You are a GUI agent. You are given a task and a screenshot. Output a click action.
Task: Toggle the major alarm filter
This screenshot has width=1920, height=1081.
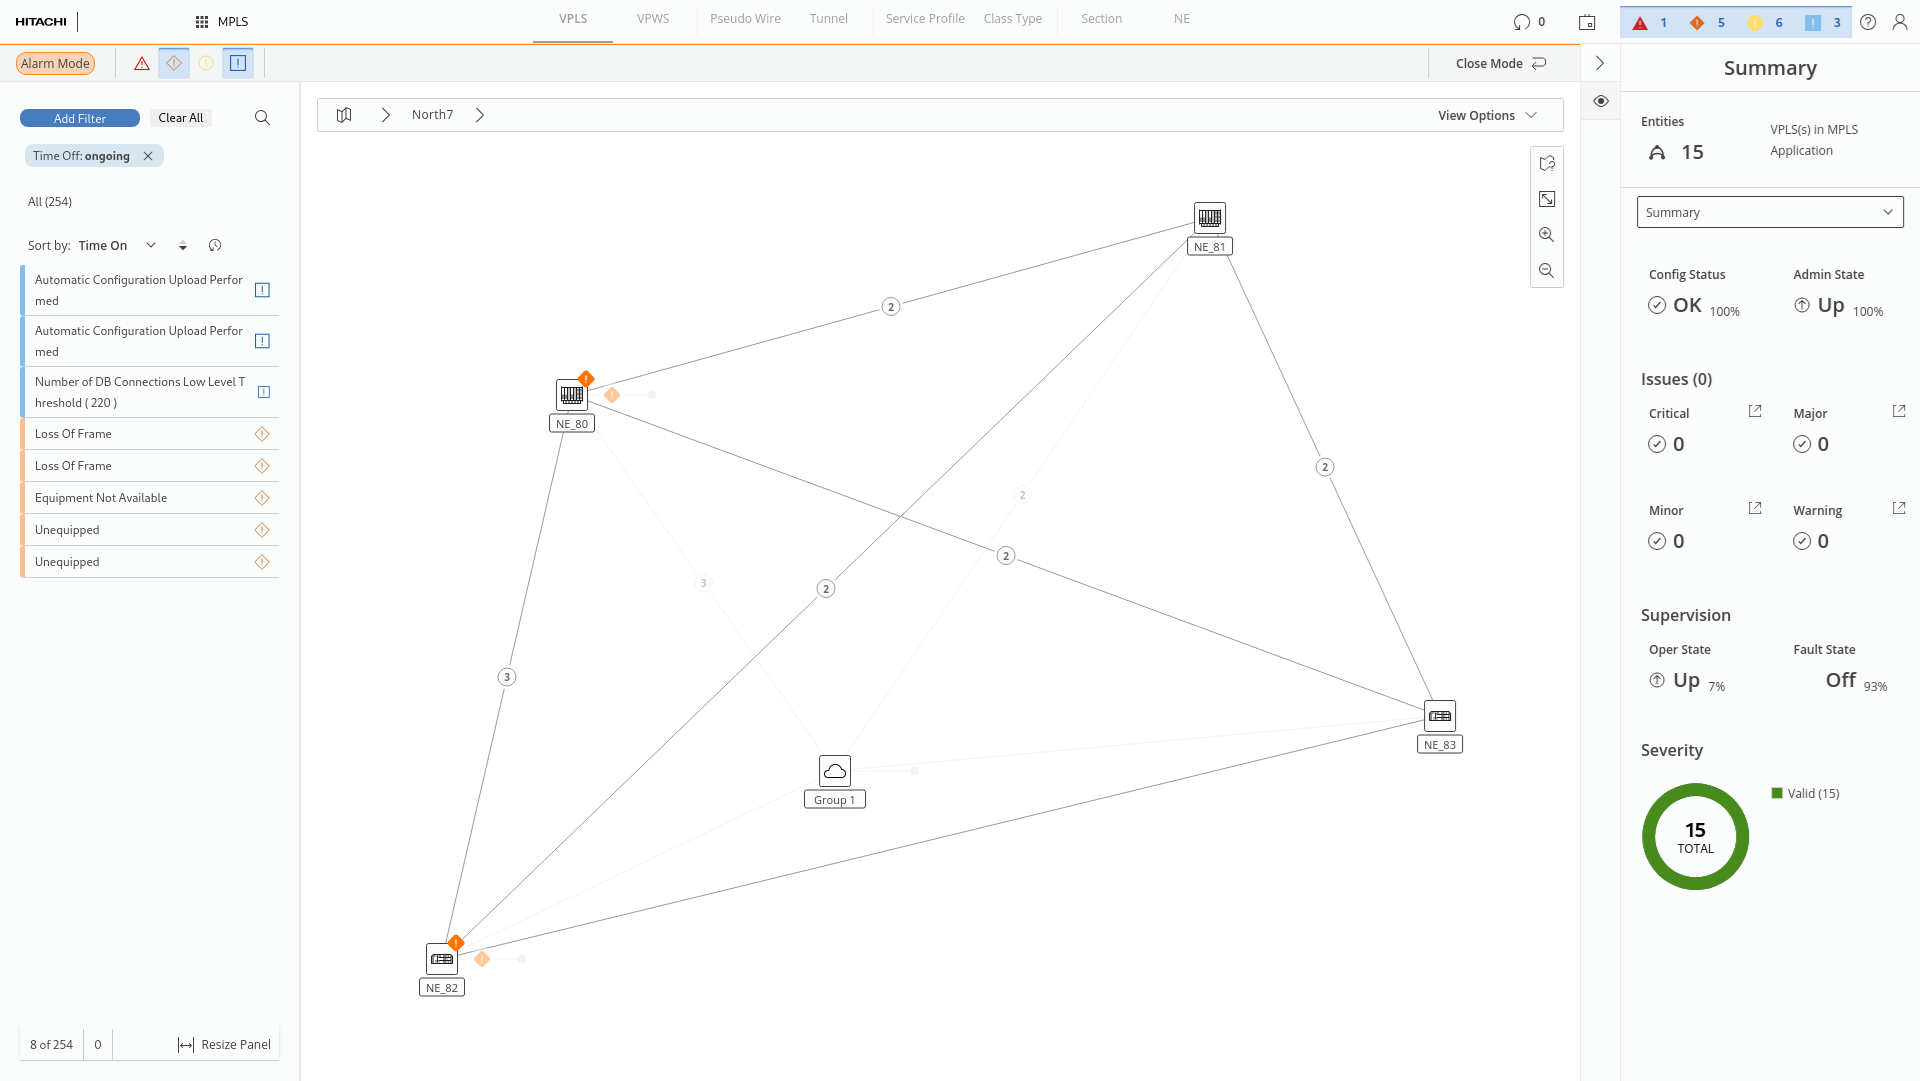coord(174,63)
